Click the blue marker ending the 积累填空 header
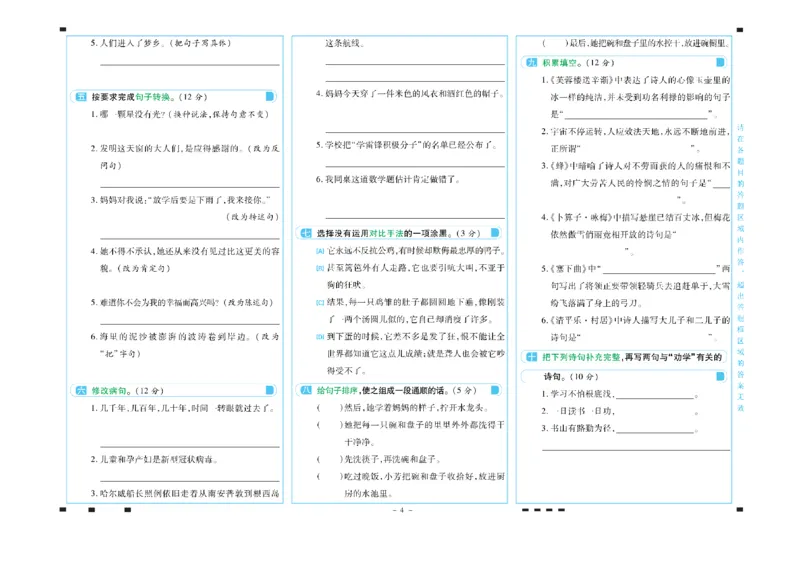 [x=720, y=62]
